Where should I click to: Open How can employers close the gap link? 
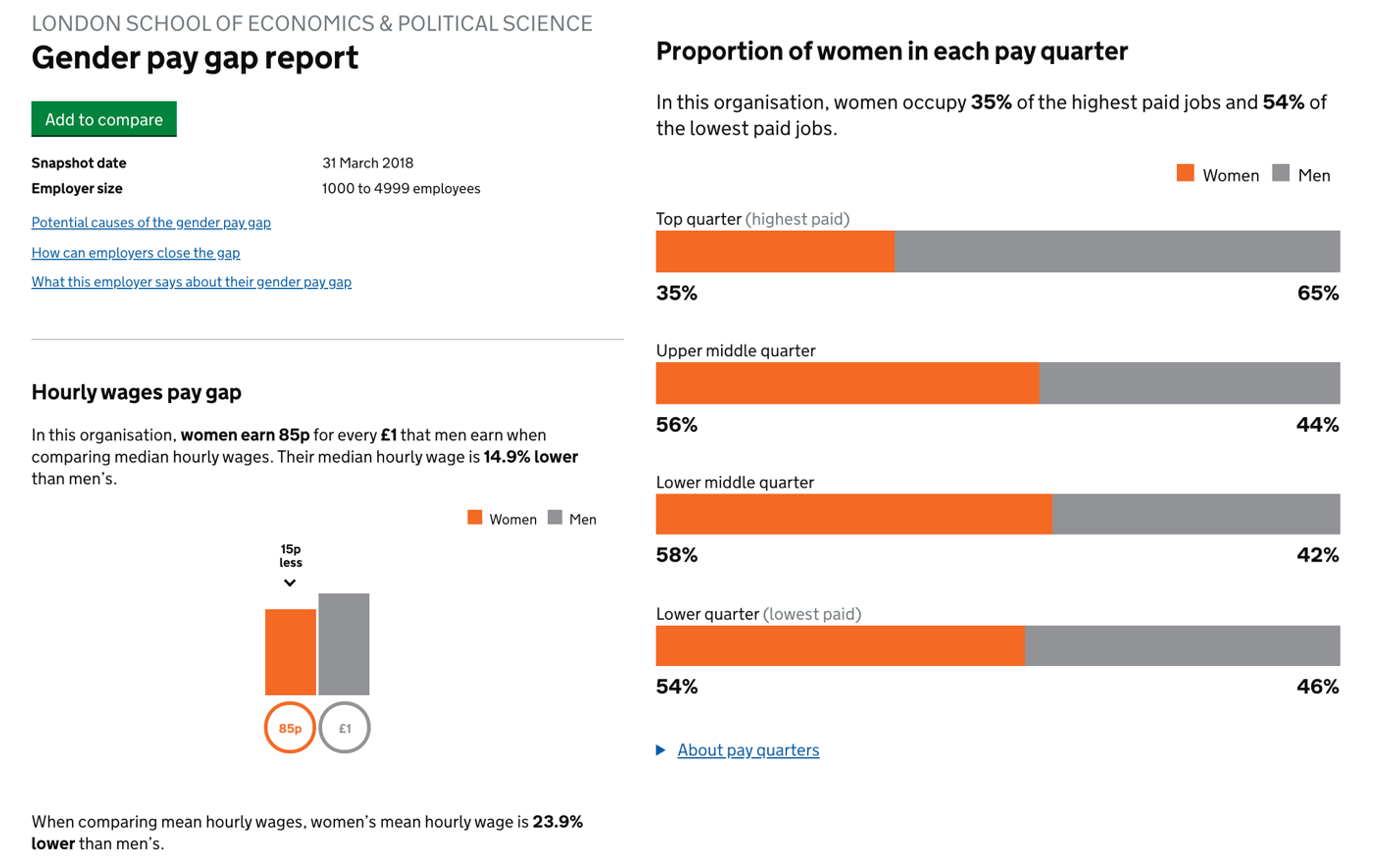tap(136, 253)
